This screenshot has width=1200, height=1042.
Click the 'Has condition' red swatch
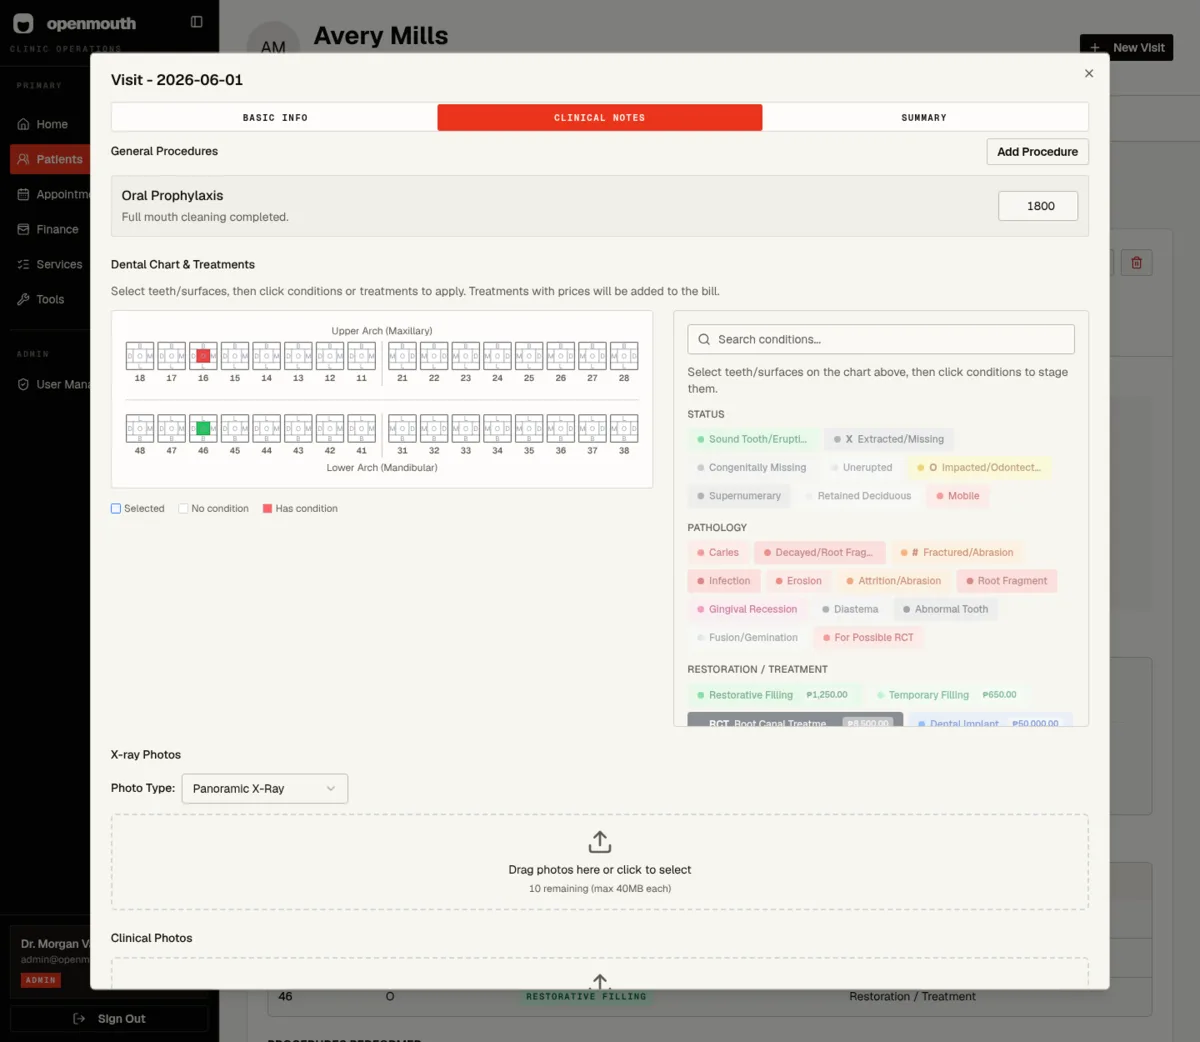tap(267, 508)
